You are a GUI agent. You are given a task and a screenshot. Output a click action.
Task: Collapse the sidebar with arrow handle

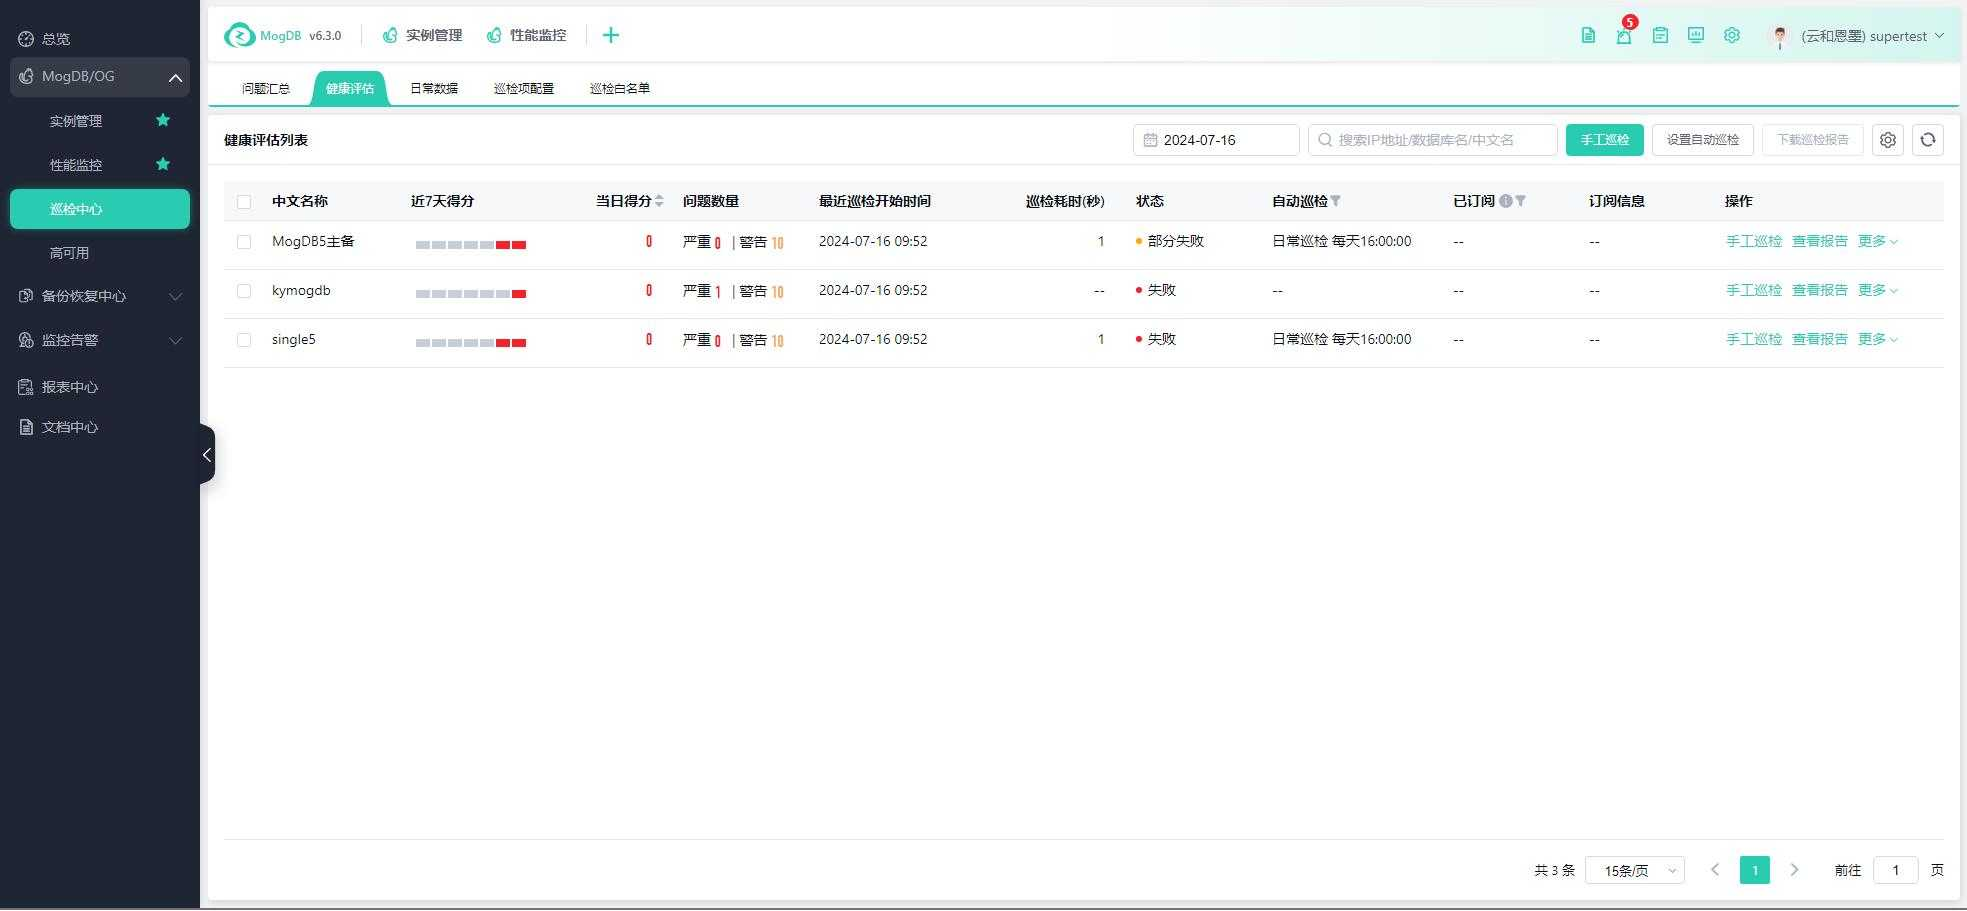[x=207, y=454]
